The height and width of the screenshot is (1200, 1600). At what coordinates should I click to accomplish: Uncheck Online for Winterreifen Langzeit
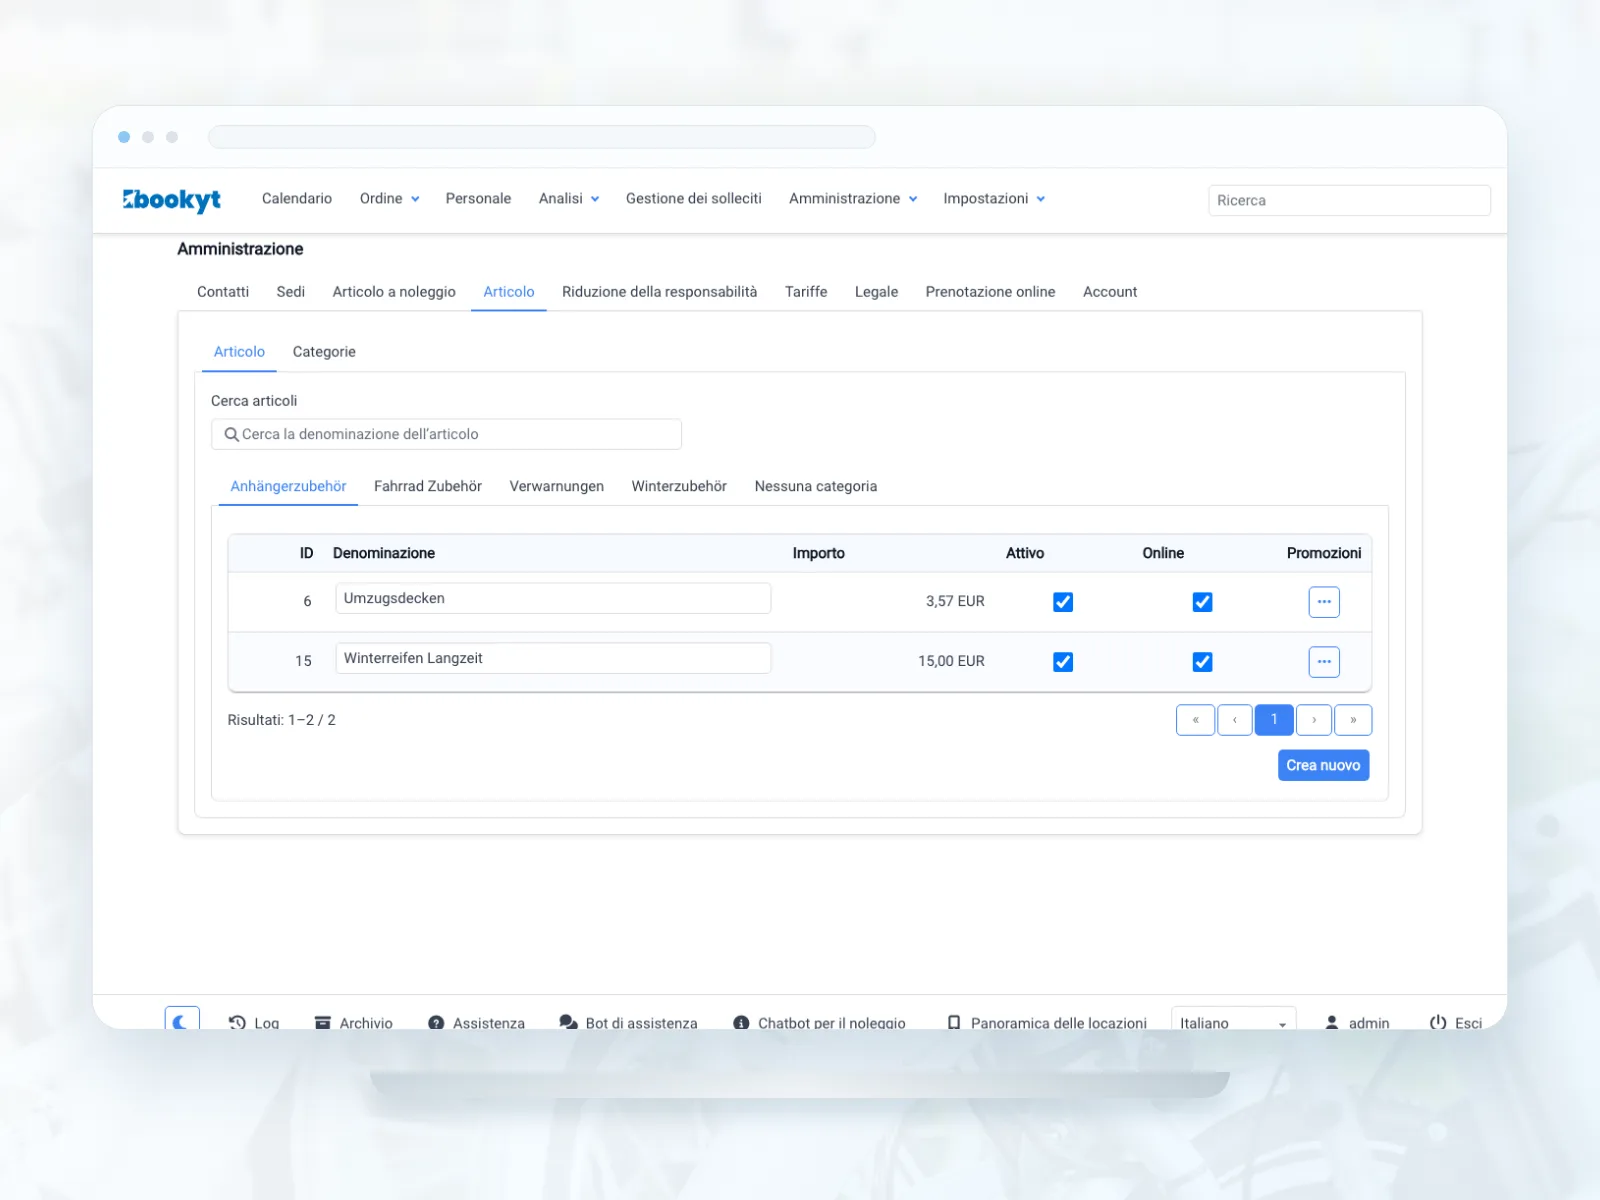[1202, 662]
